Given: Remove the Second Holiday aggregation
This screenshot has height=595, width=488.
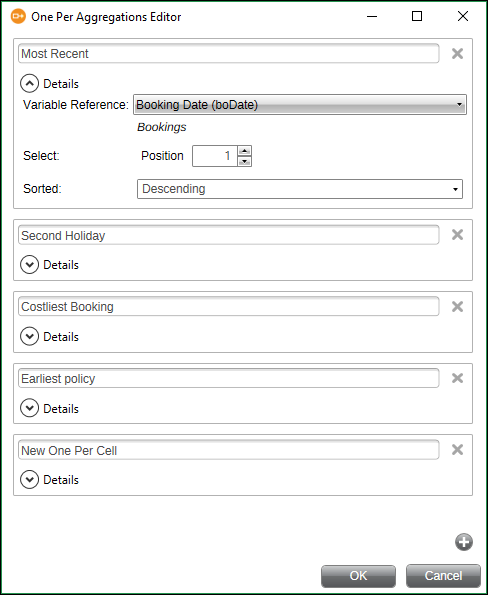Looking at the screenshot, I should point(457,235).
